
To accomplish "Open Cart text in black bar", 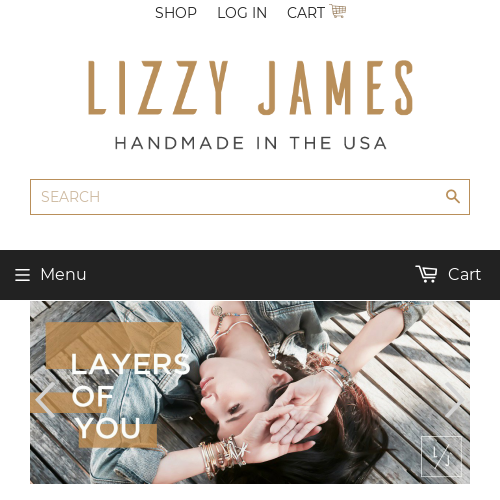I will 464,274.
